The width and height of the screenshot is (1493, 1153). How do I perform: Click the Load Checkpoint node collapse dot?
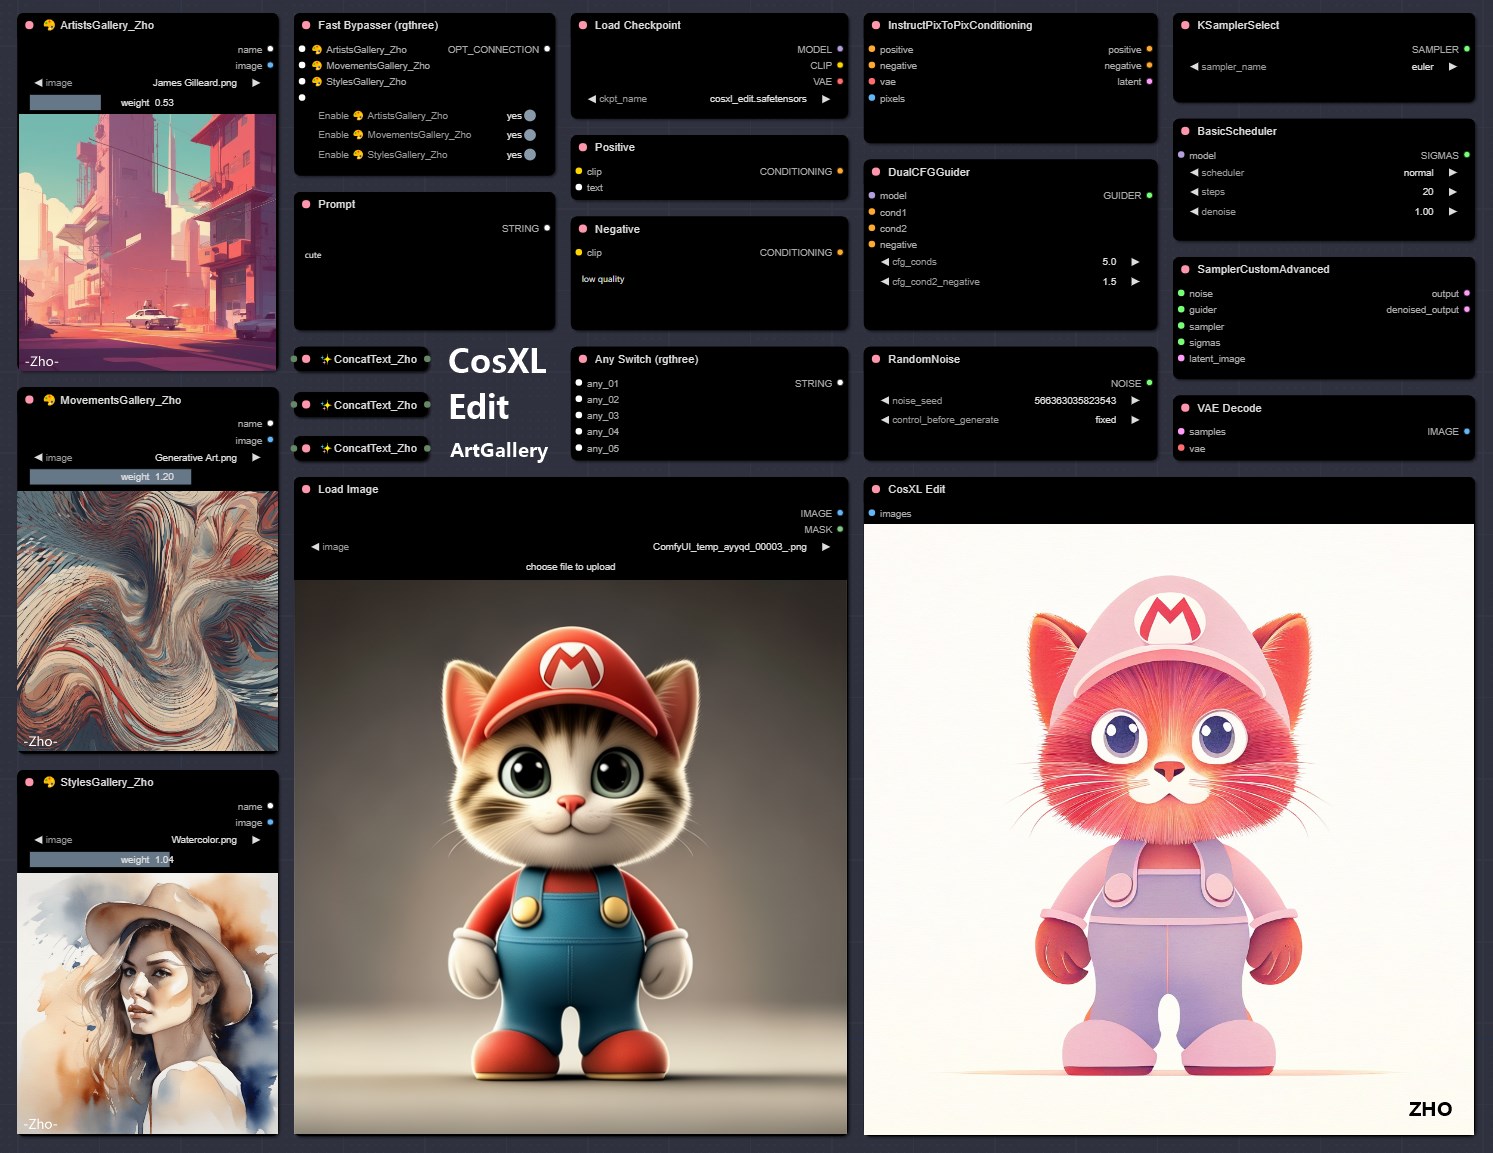tap(583, 25)
